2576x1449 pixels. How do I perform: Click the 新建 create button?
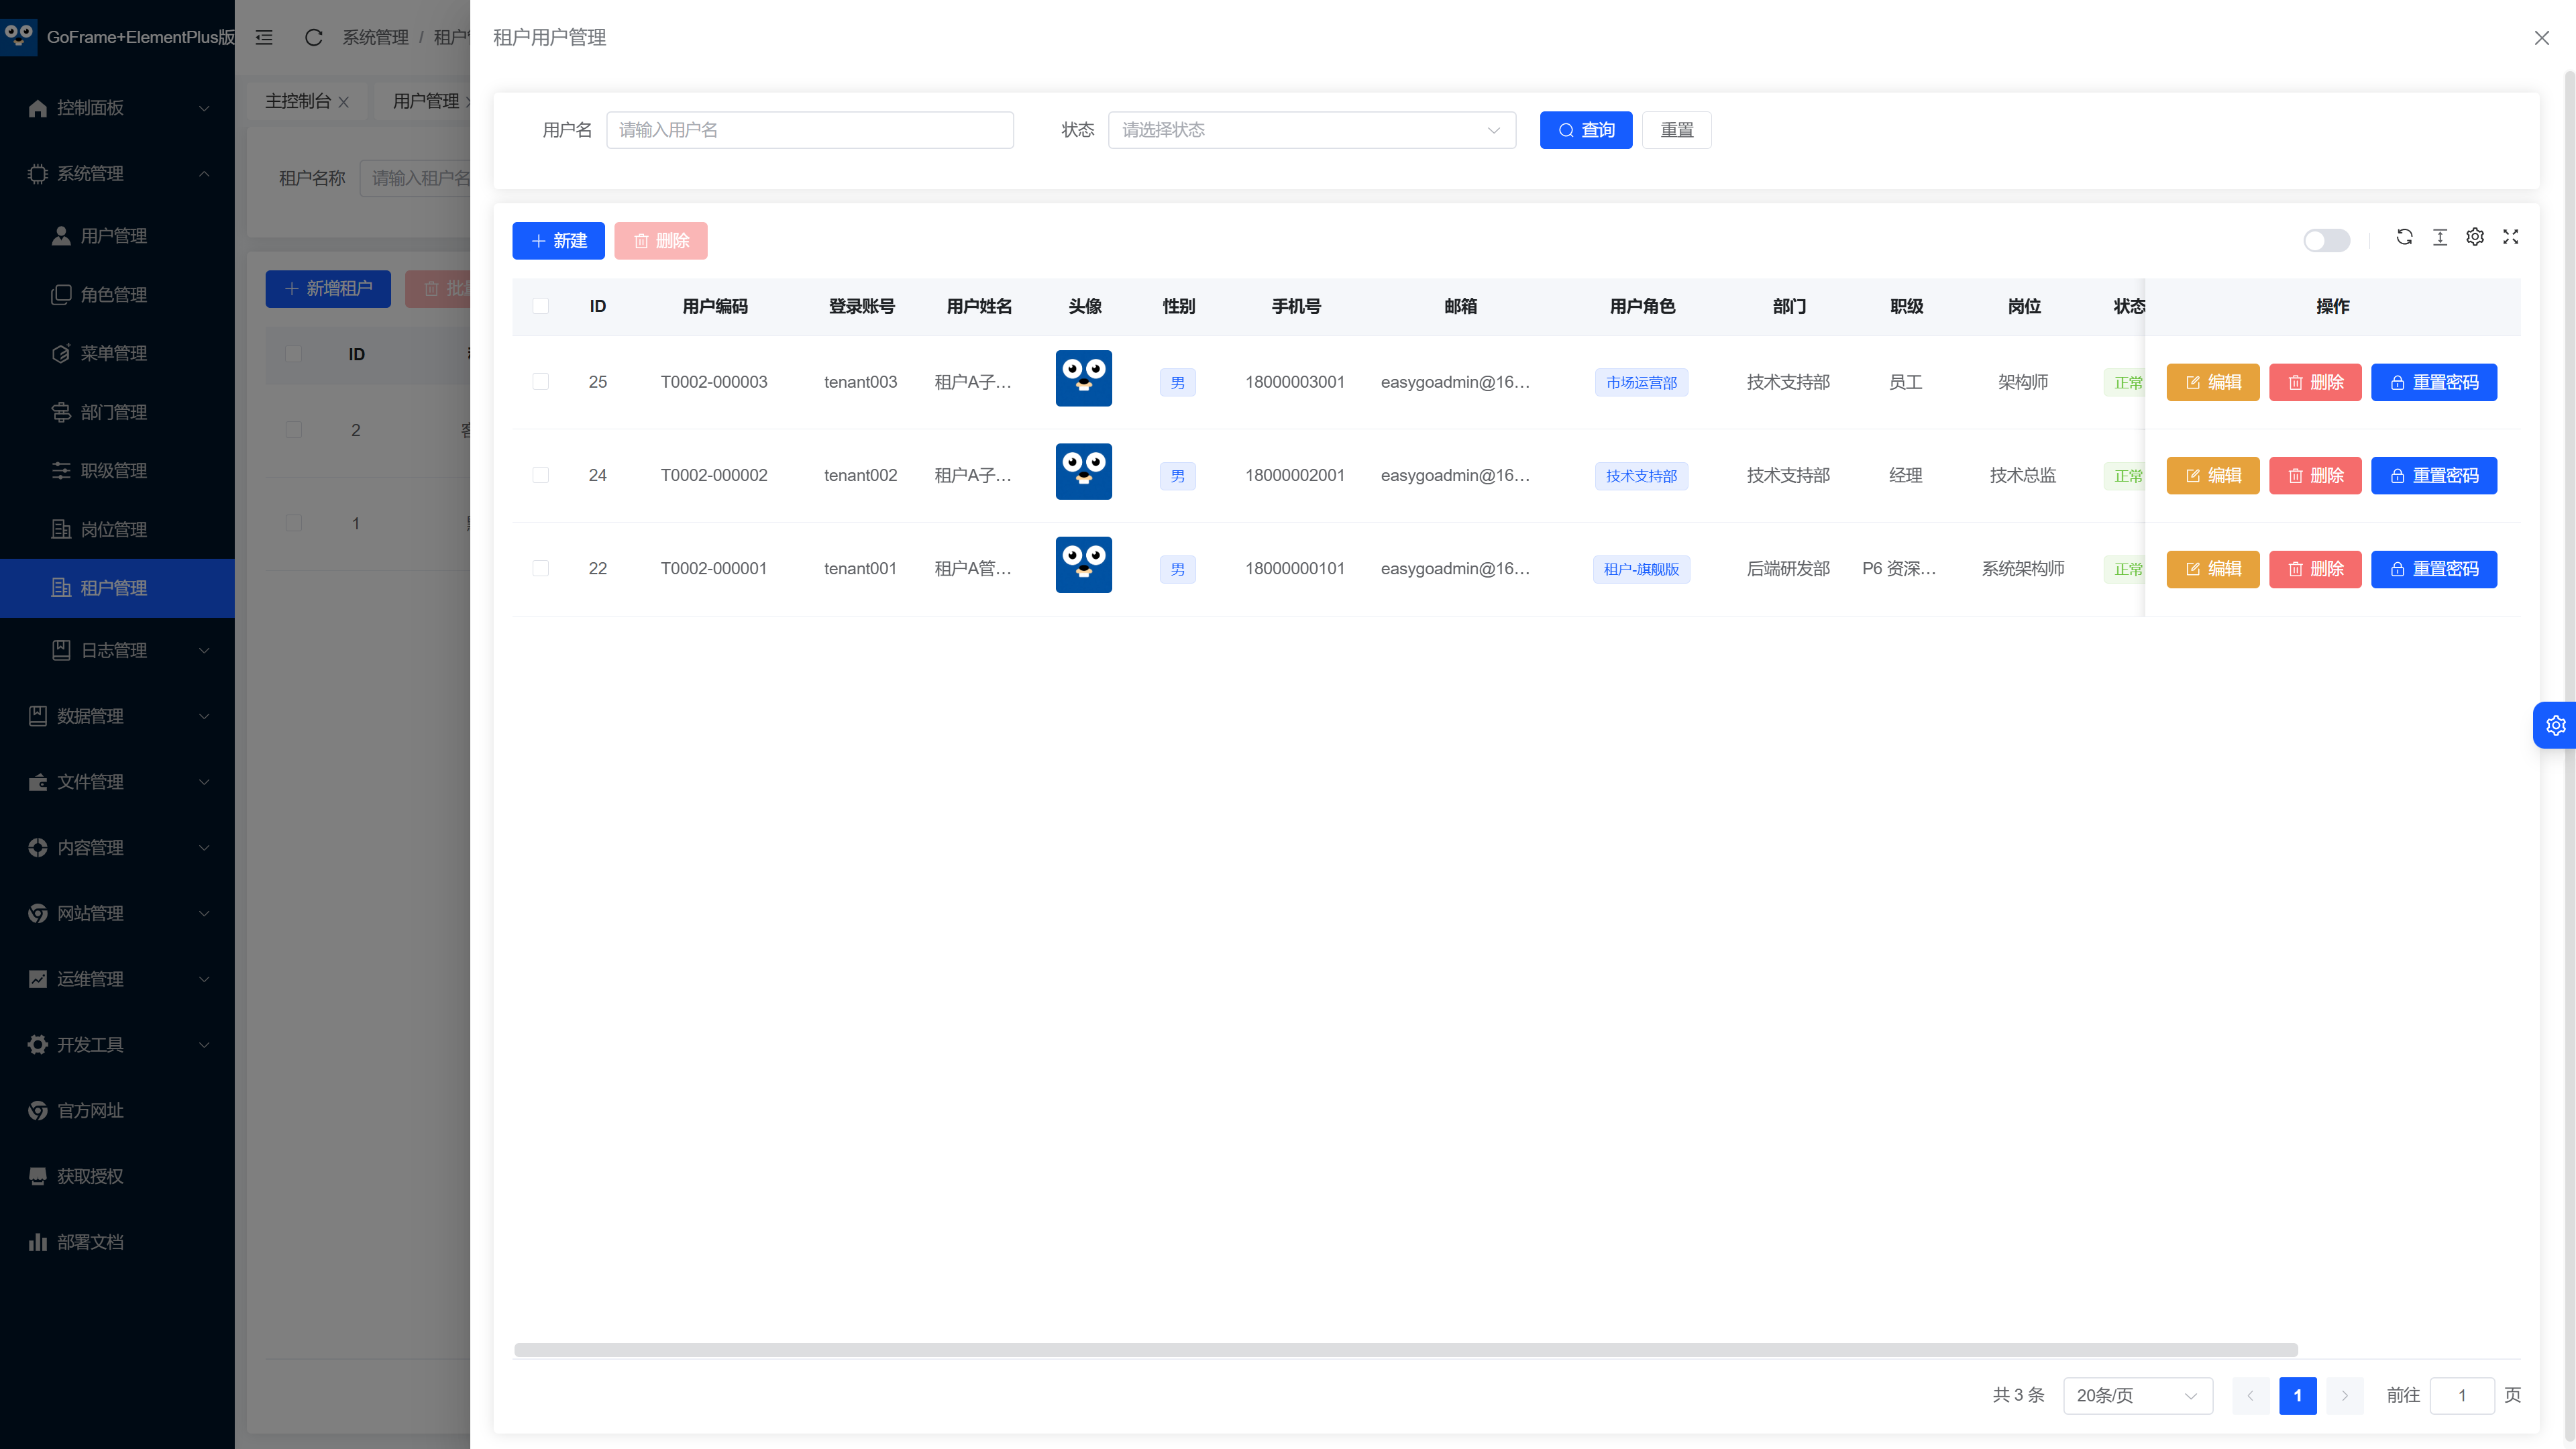(x=558, y=241)
